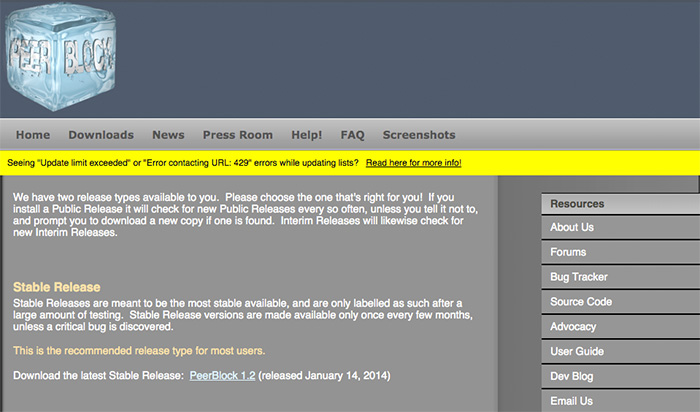Open Bug Tracker in Resources sidebar
This screenshot has height=412, width=700.
pos(621,277)
